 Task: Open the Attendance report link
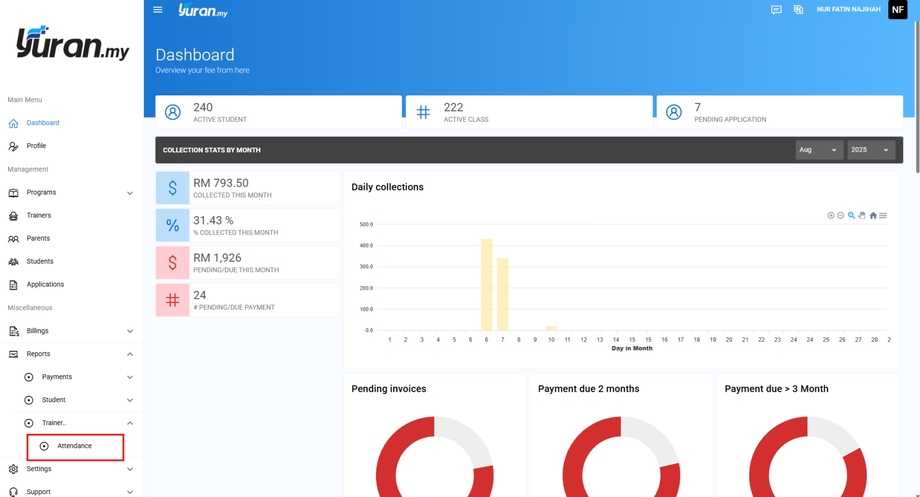tap(75, 447)
